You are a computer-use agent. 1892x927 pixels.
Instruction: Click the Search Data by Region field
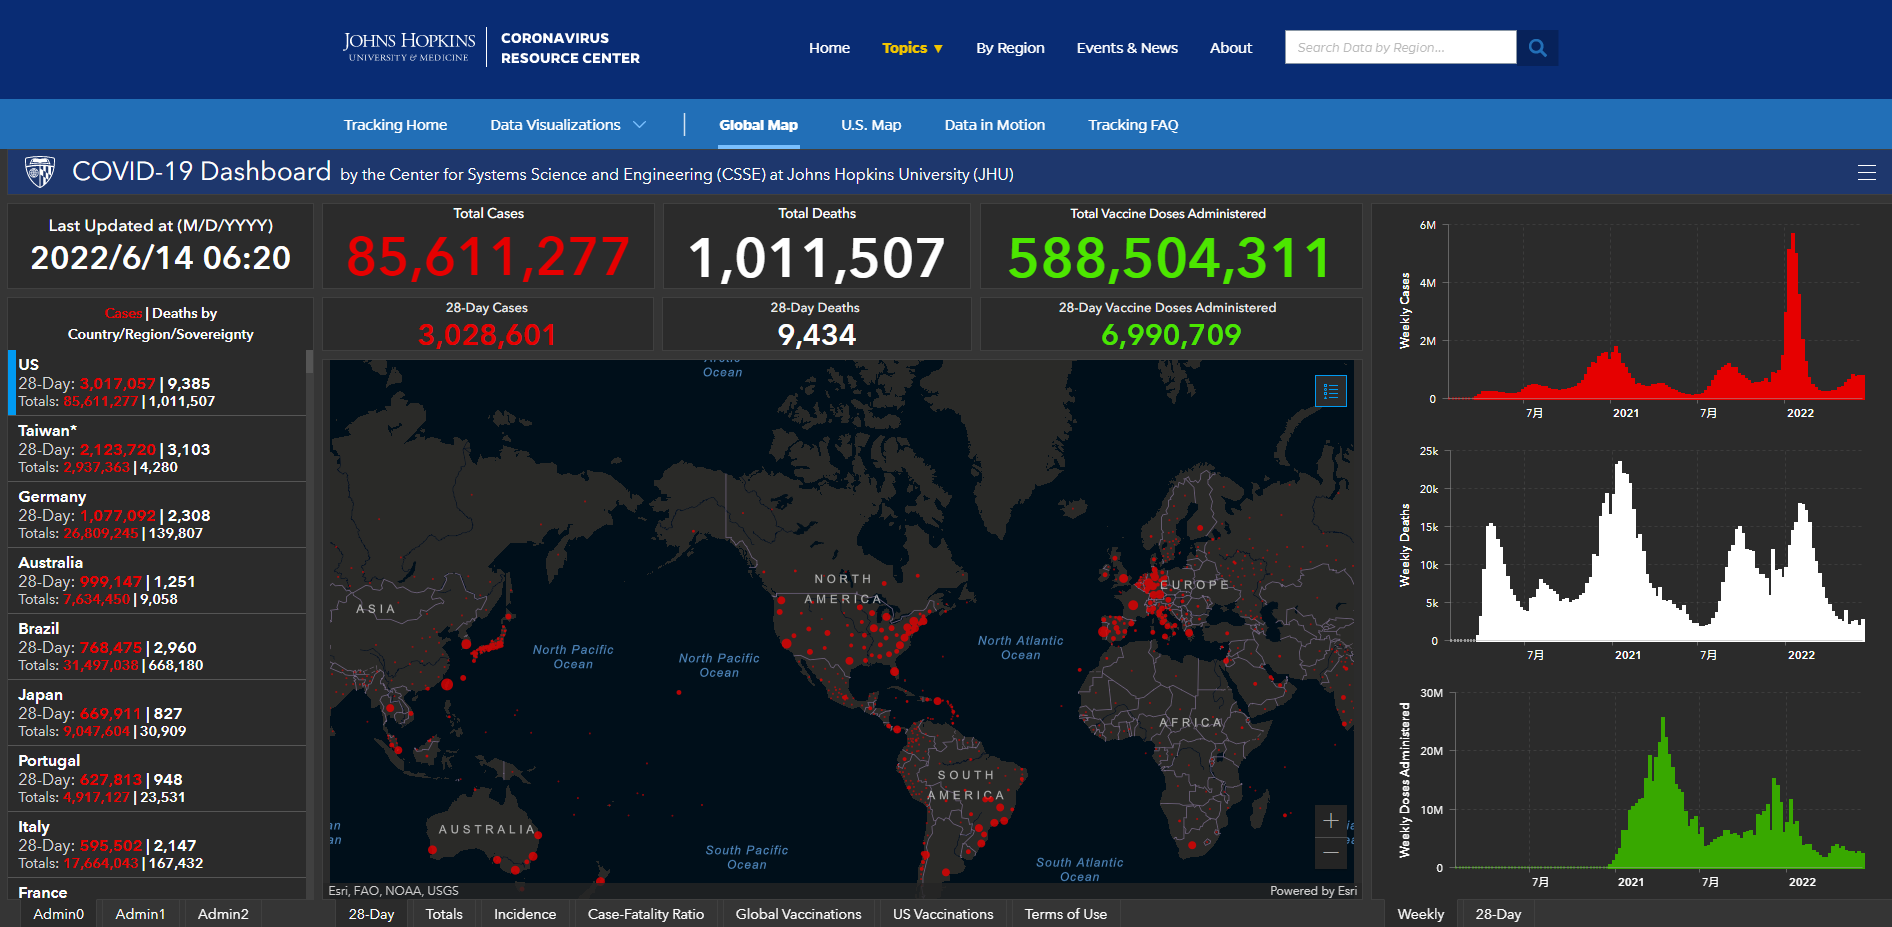coord(1399,48)
